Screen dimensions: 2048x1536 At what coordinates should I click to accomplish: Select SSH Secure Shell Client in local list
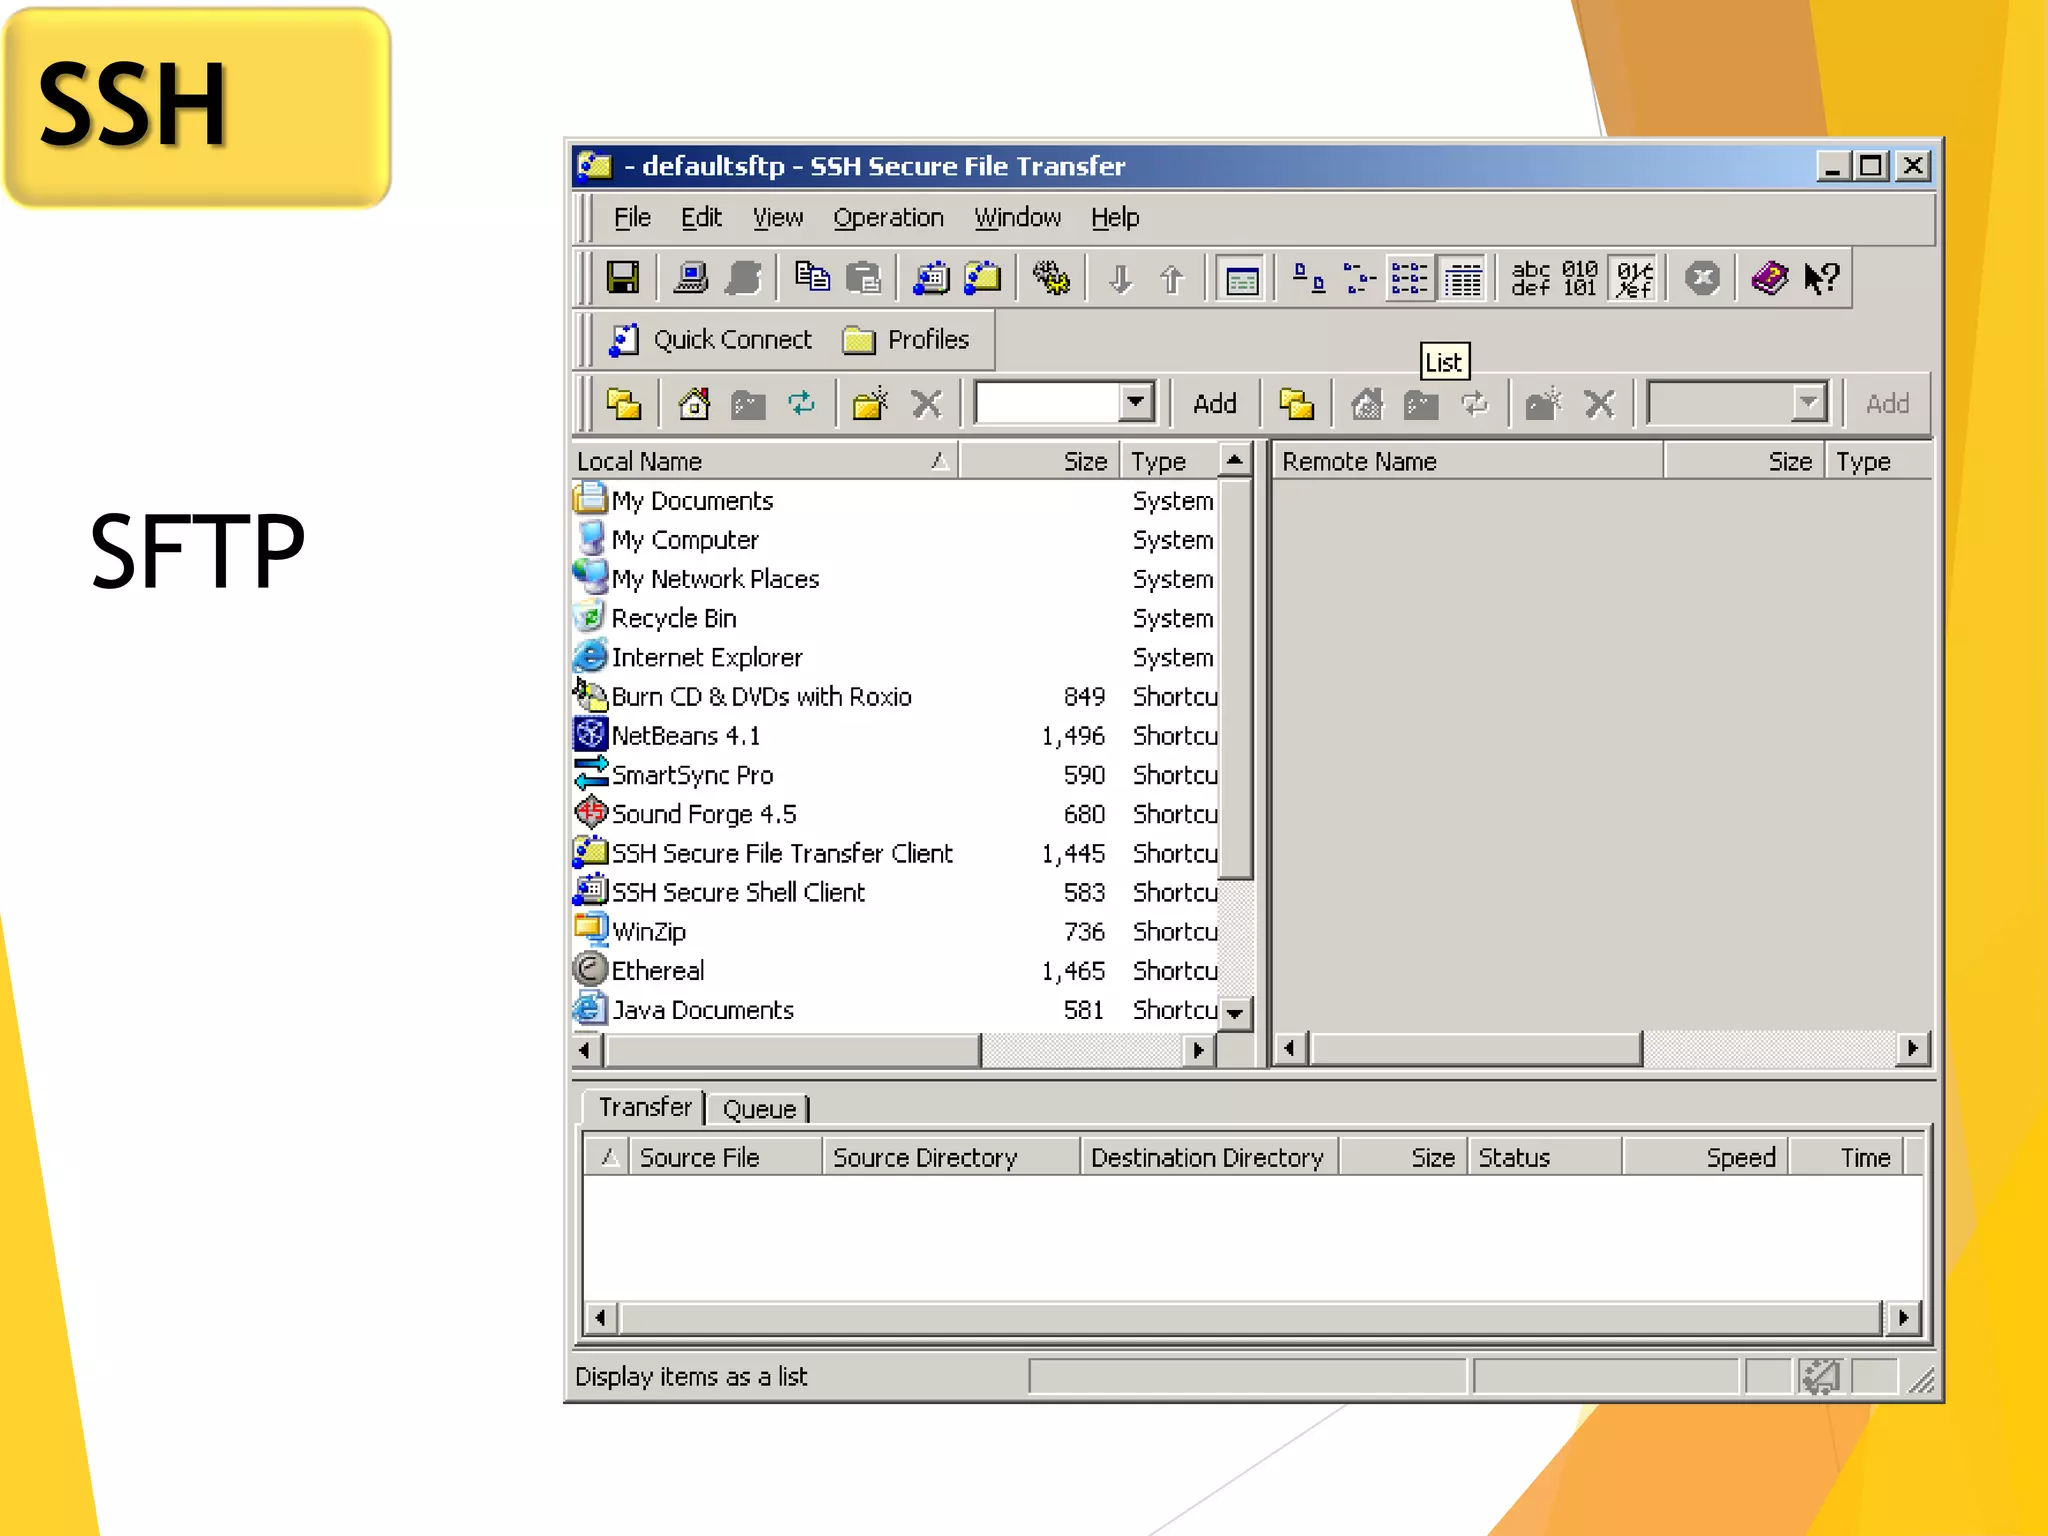click(738, 892)
